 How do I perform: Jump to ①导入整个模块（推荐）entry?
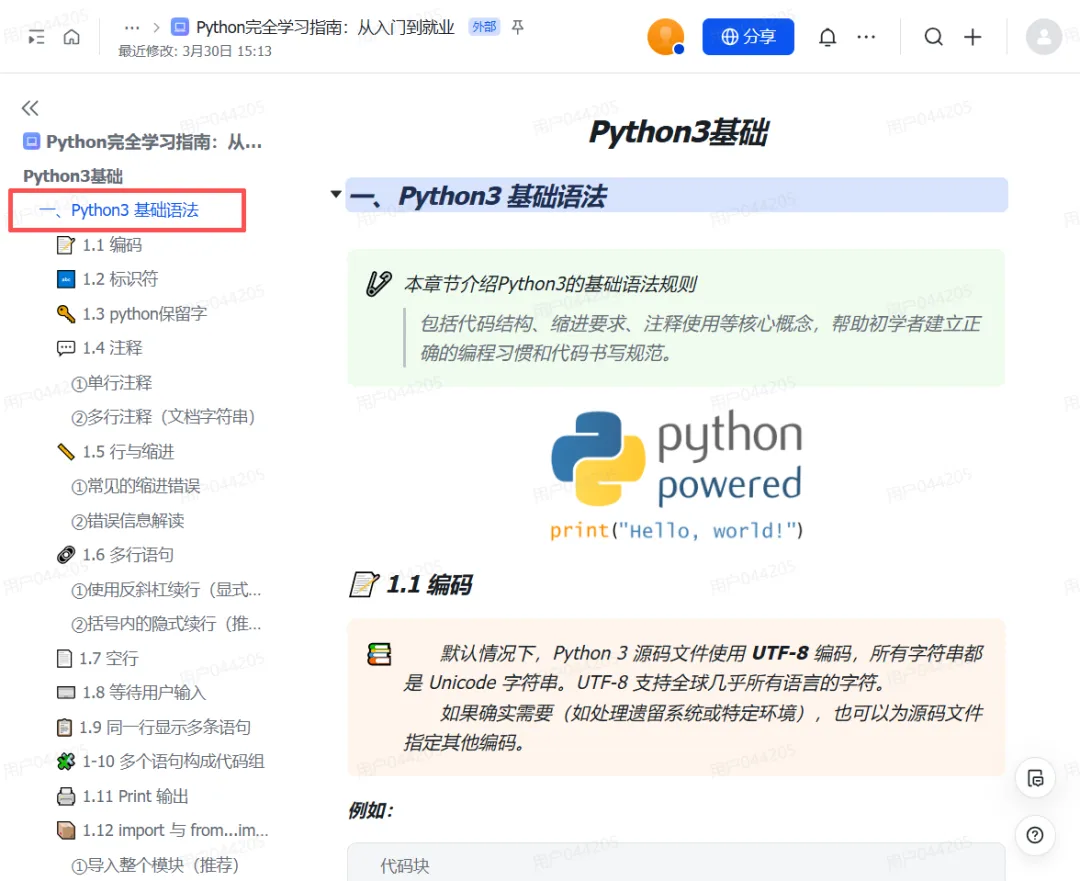[x=155, y=865]
